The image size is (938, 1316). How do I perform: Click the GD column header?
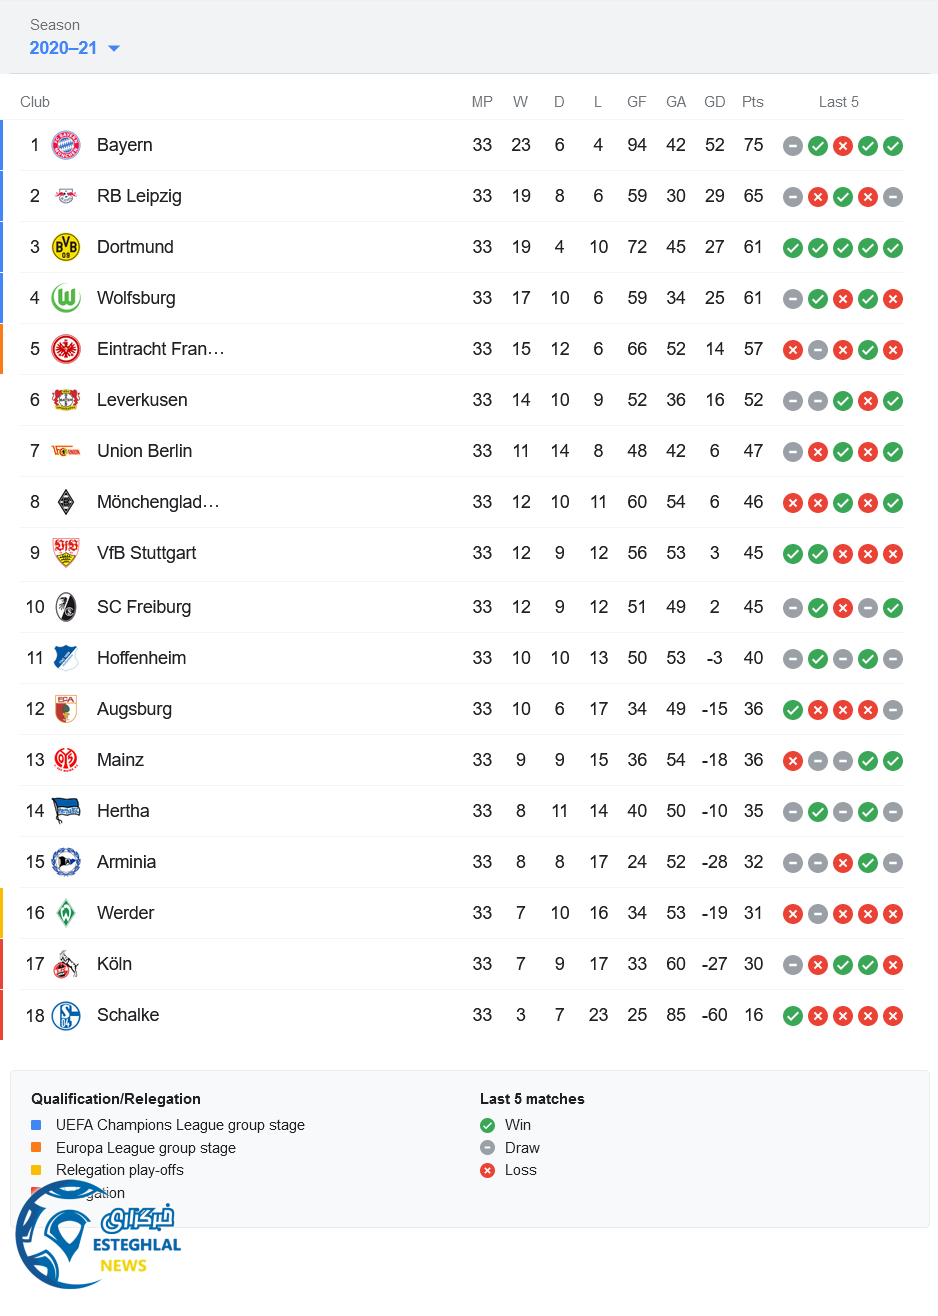[714, 102]
